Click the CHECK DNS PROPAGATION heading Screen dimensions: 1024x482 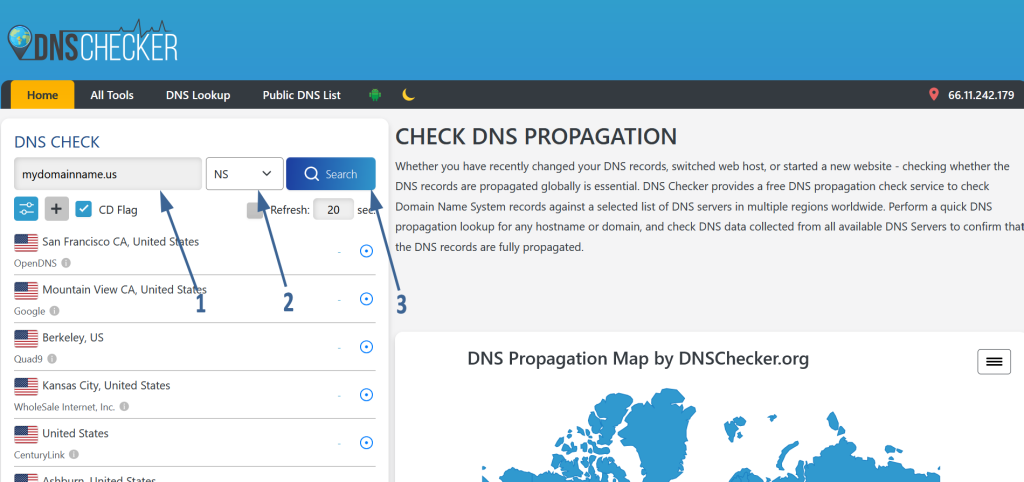coord(536,137)
